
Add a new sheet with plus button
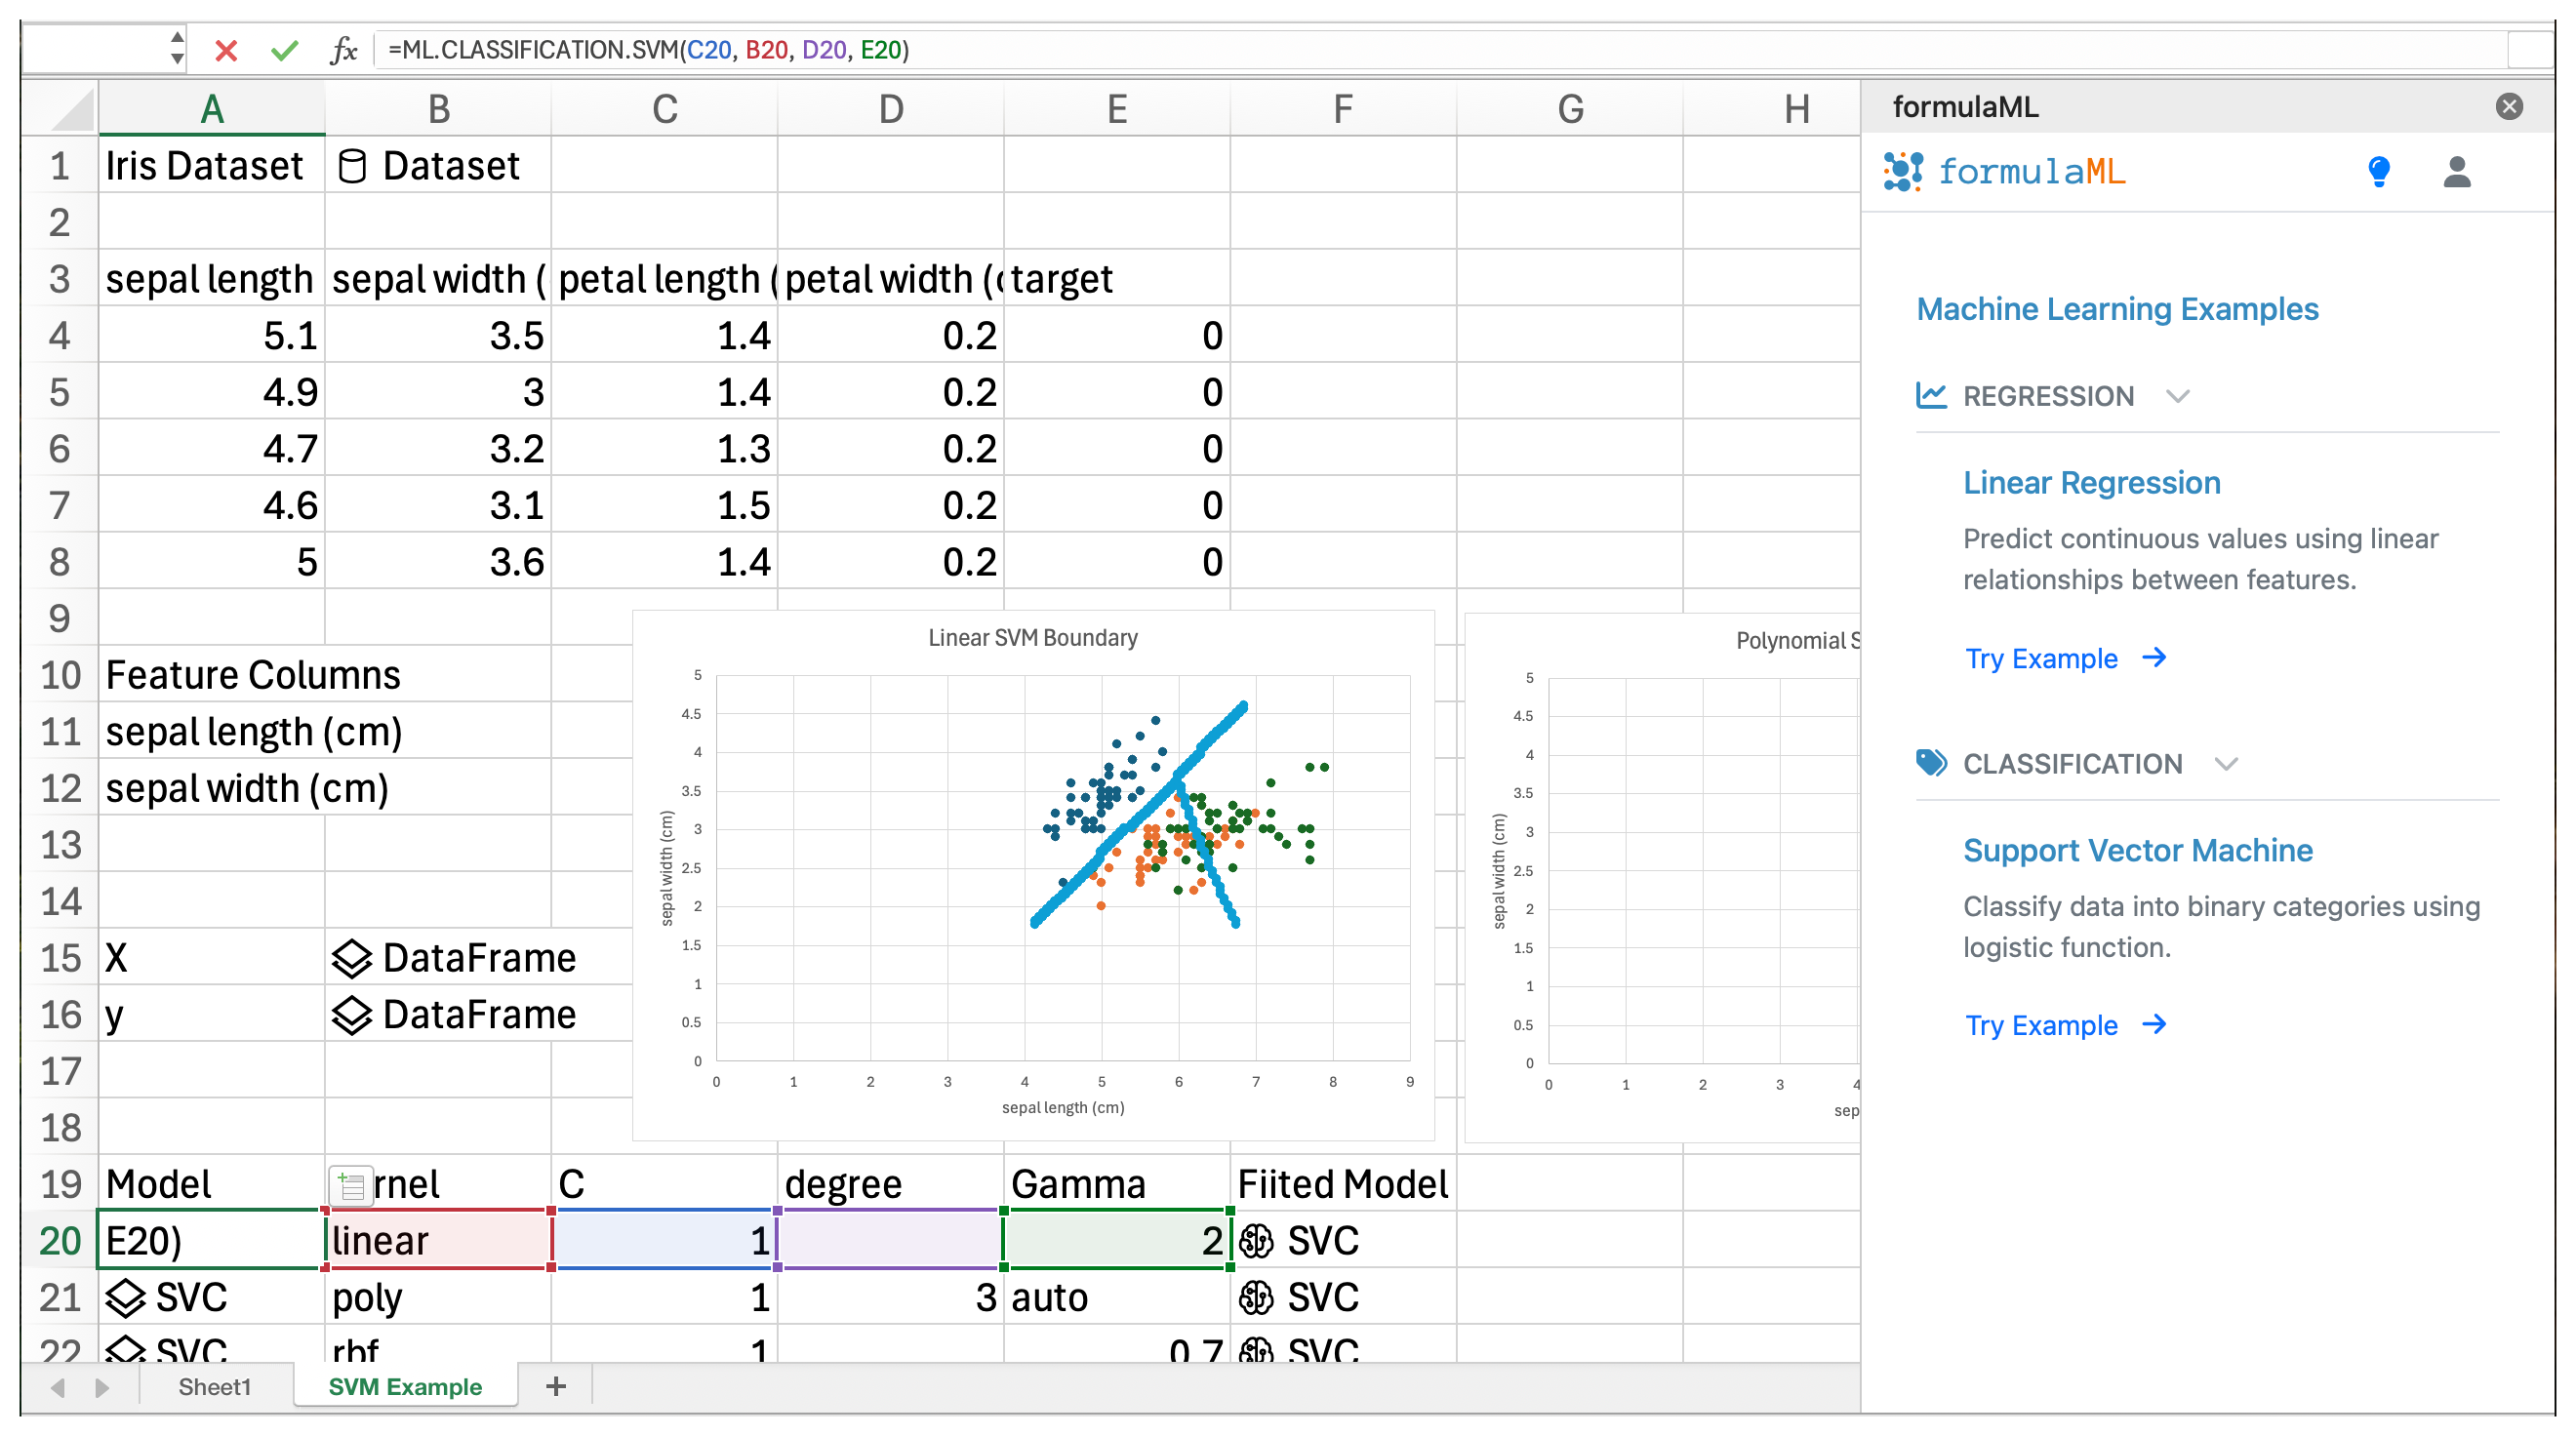[556, 1387]
